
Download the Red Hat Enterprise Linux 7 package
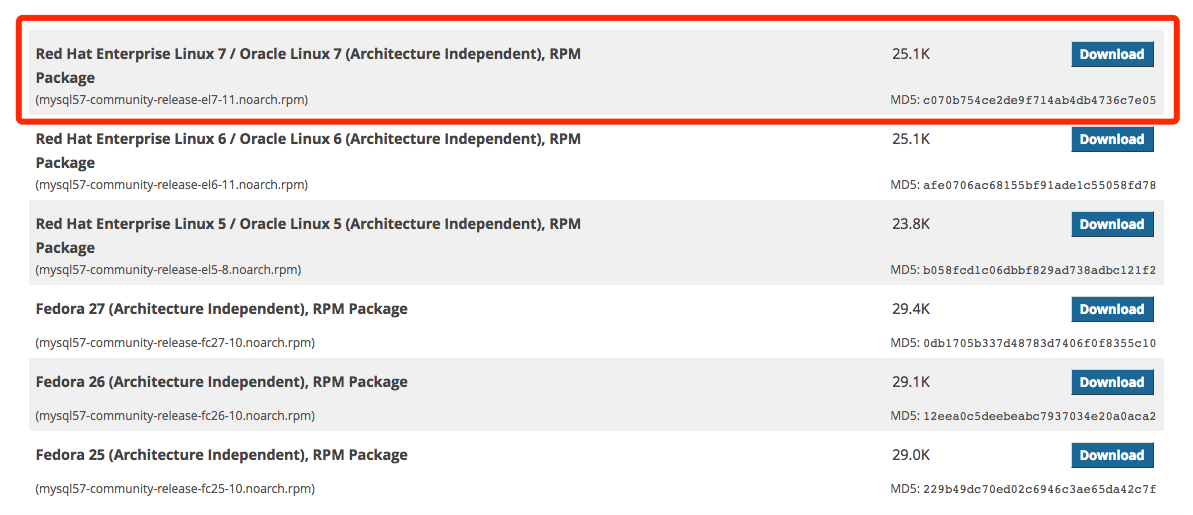(1112, 54)
